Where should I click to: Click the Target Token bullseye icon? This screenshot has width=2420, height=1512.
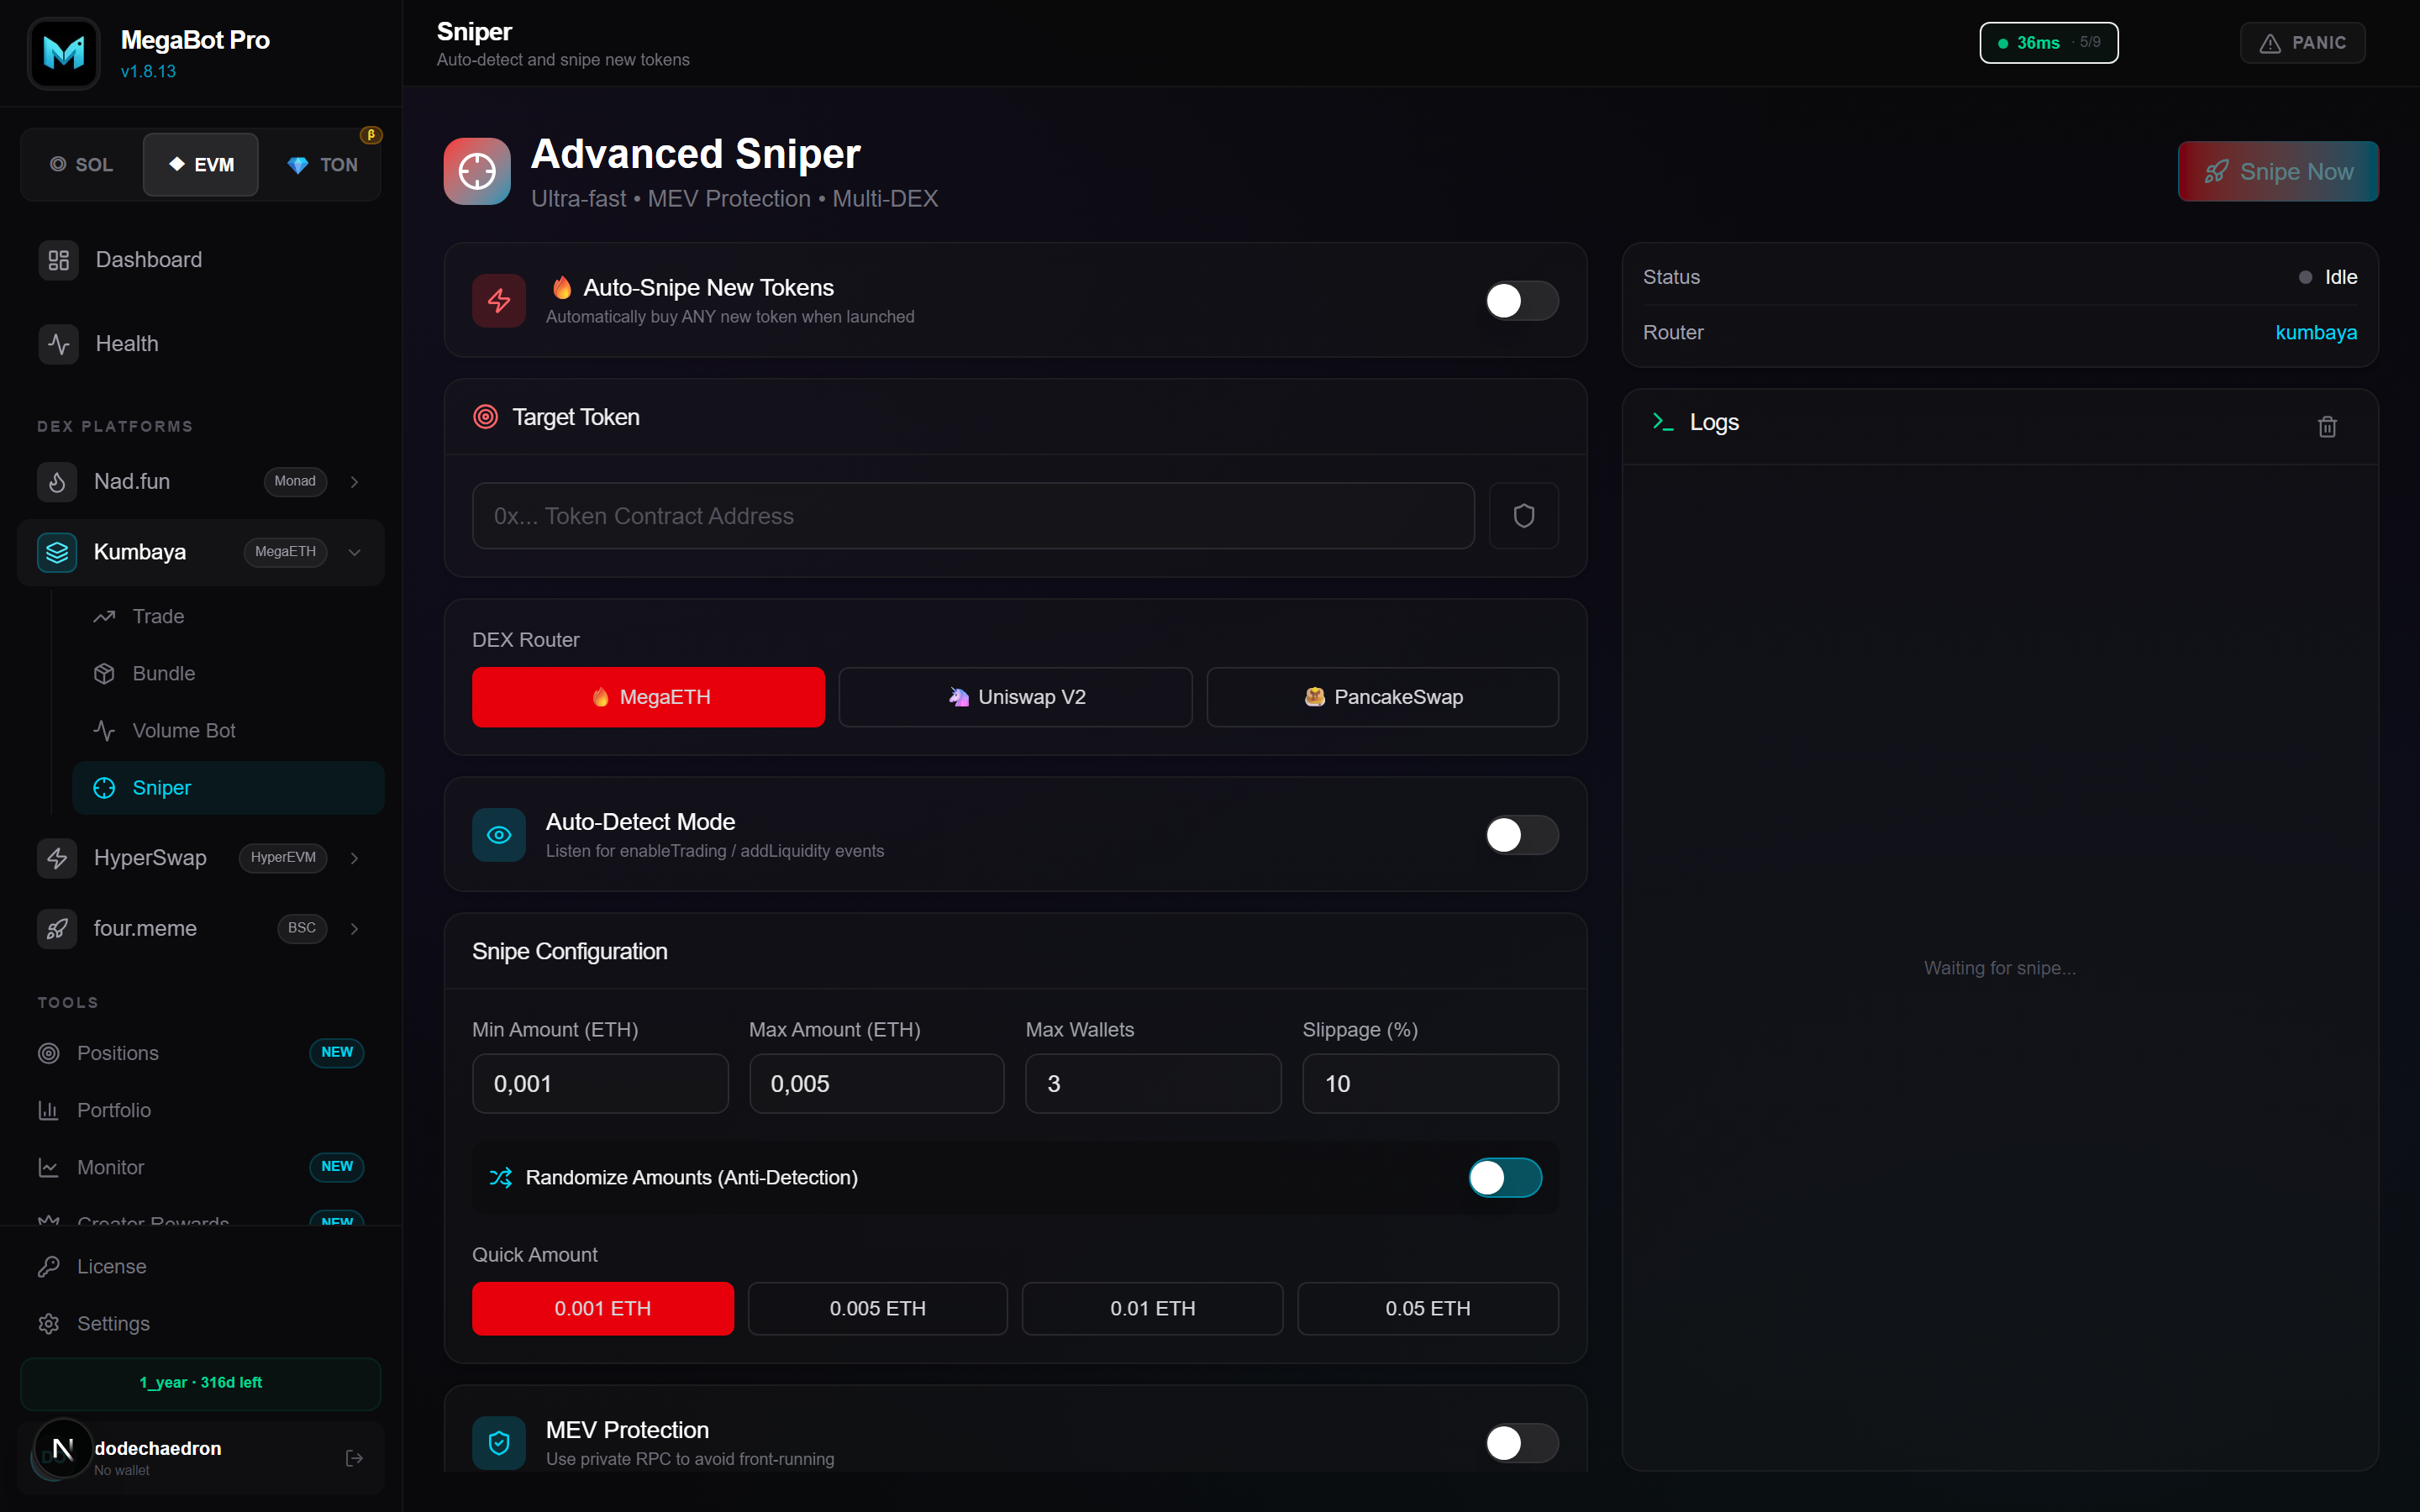[485, 417]
